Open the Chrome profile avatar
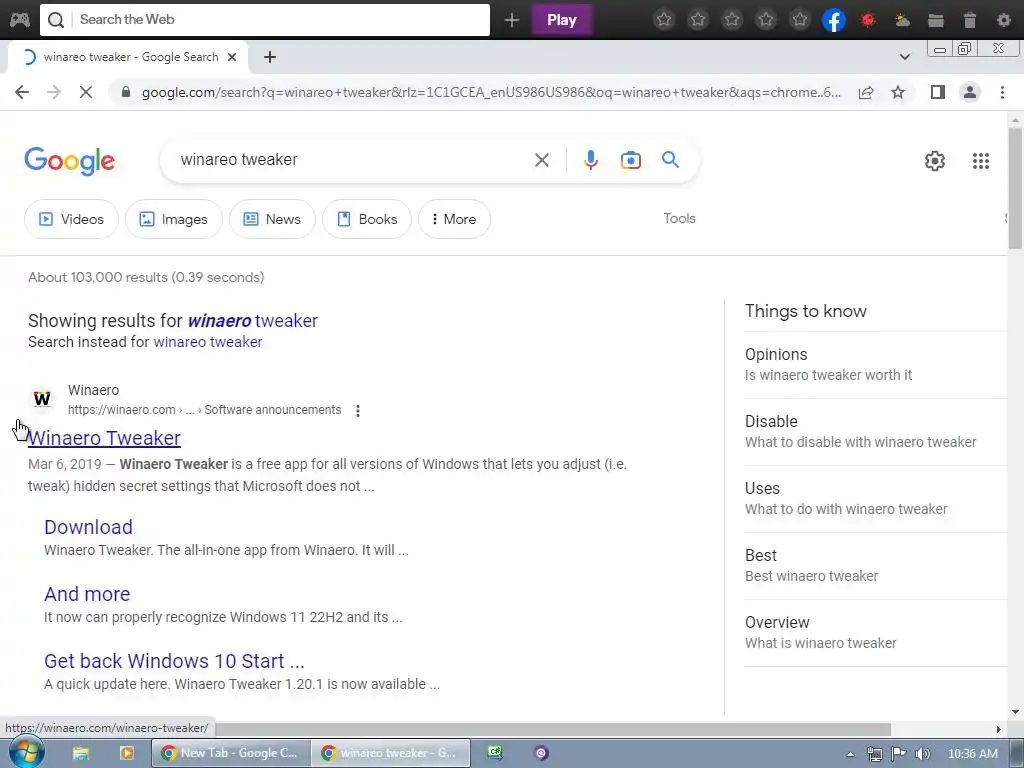Image resolution: width=1024 pixels, height=768 pixels. coord(970,92)
